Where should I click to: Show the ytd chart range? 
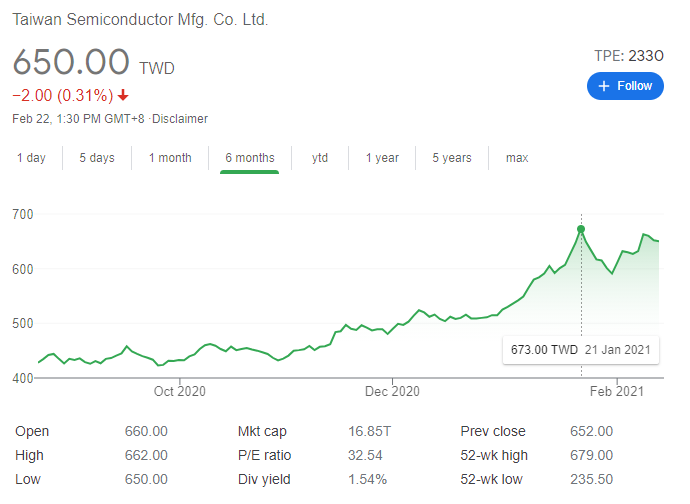[x=320, y=158]
